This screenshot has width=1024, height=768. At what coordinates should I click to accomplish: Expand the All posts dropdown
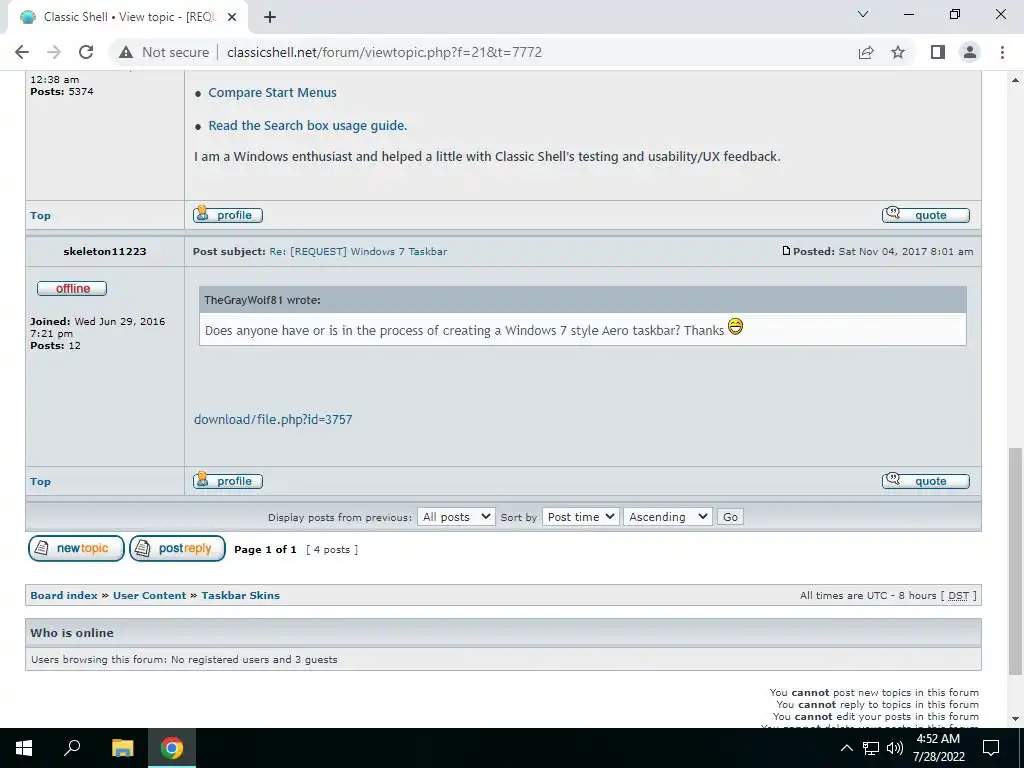point(456,517)
